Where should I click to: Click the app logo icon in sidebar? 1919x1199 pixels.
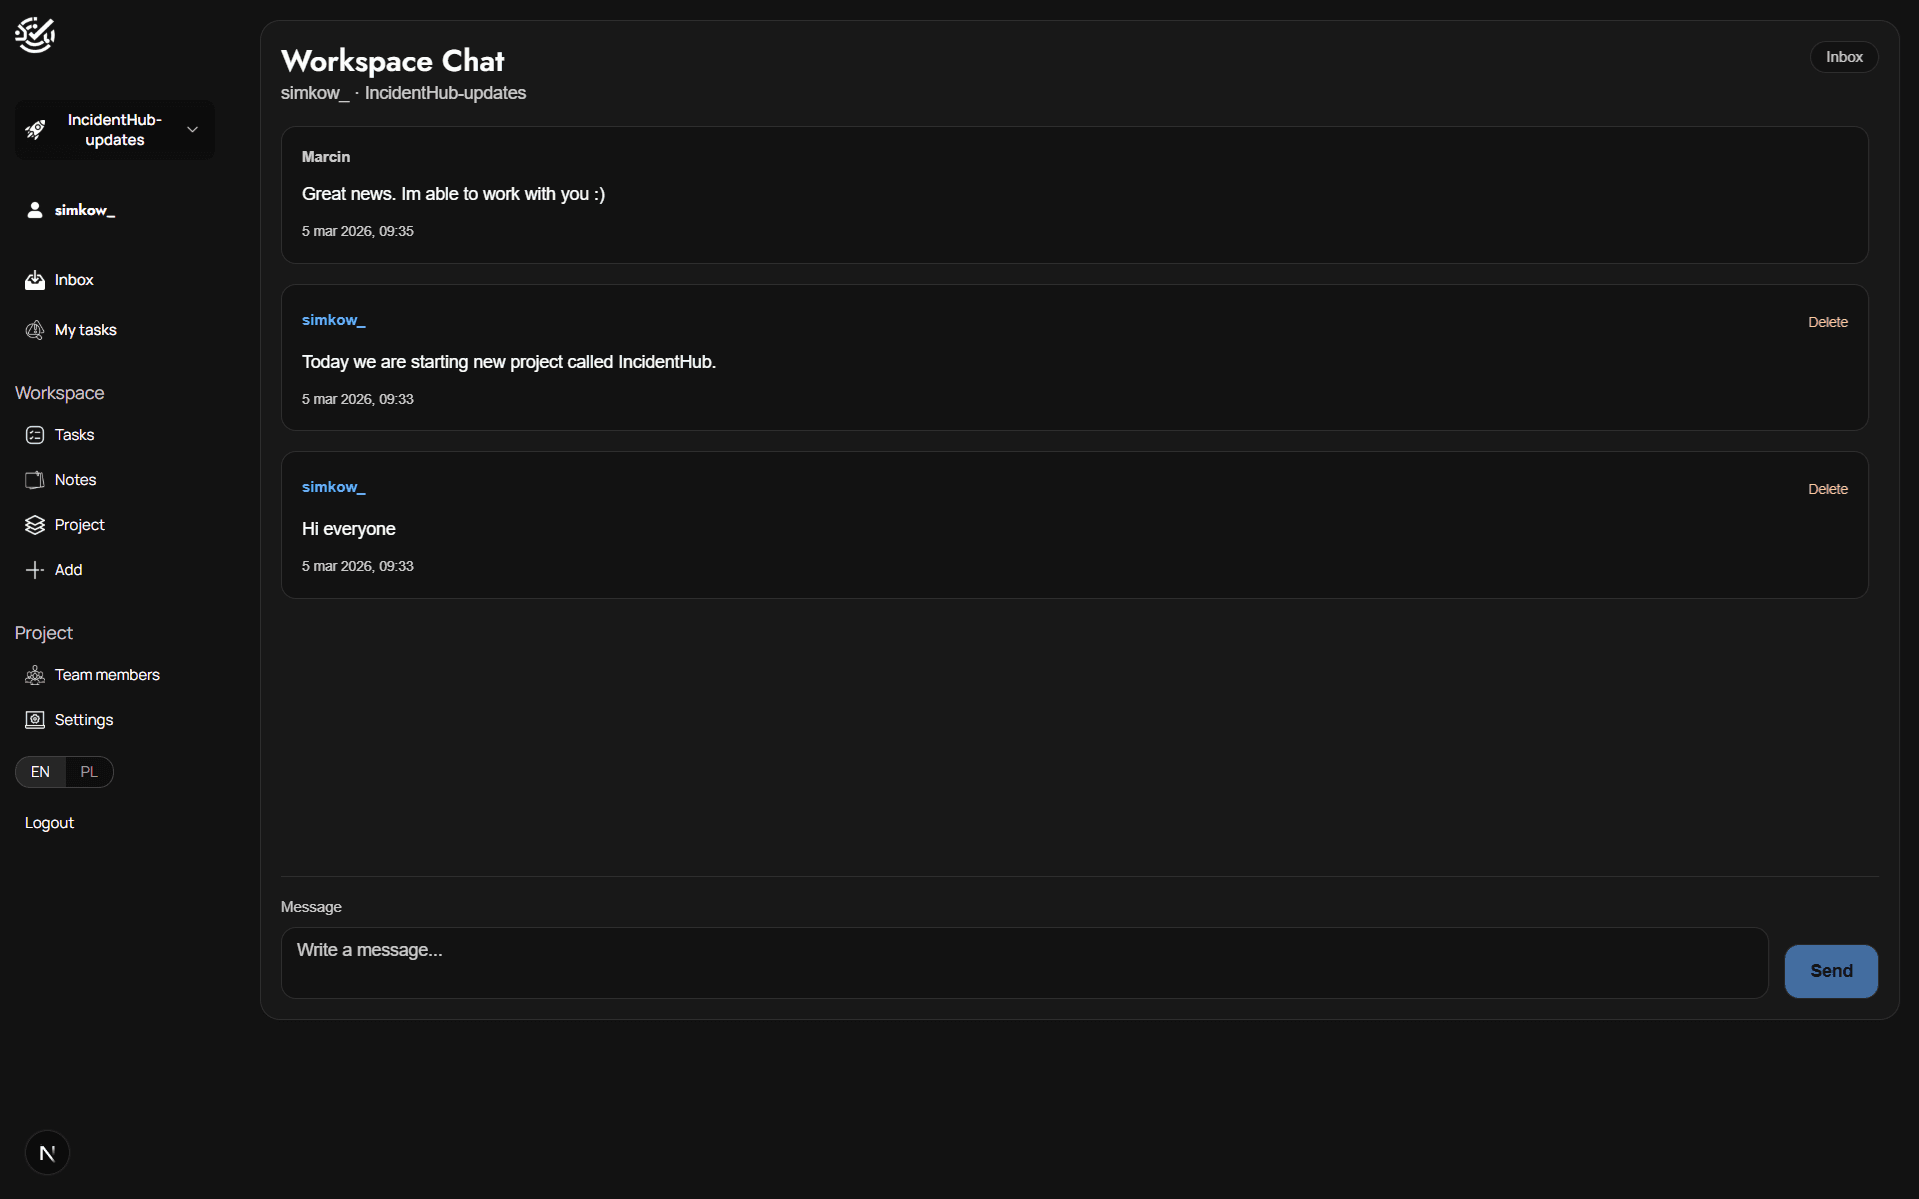[35, 35]
